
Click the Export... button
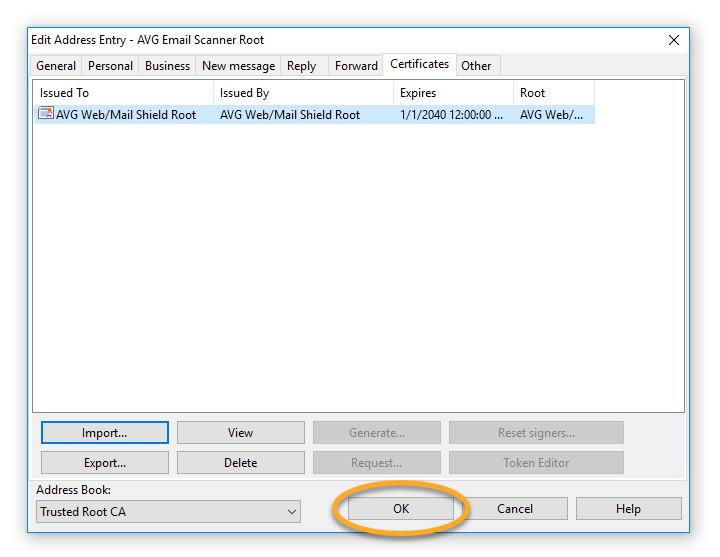tap(105, 462)
